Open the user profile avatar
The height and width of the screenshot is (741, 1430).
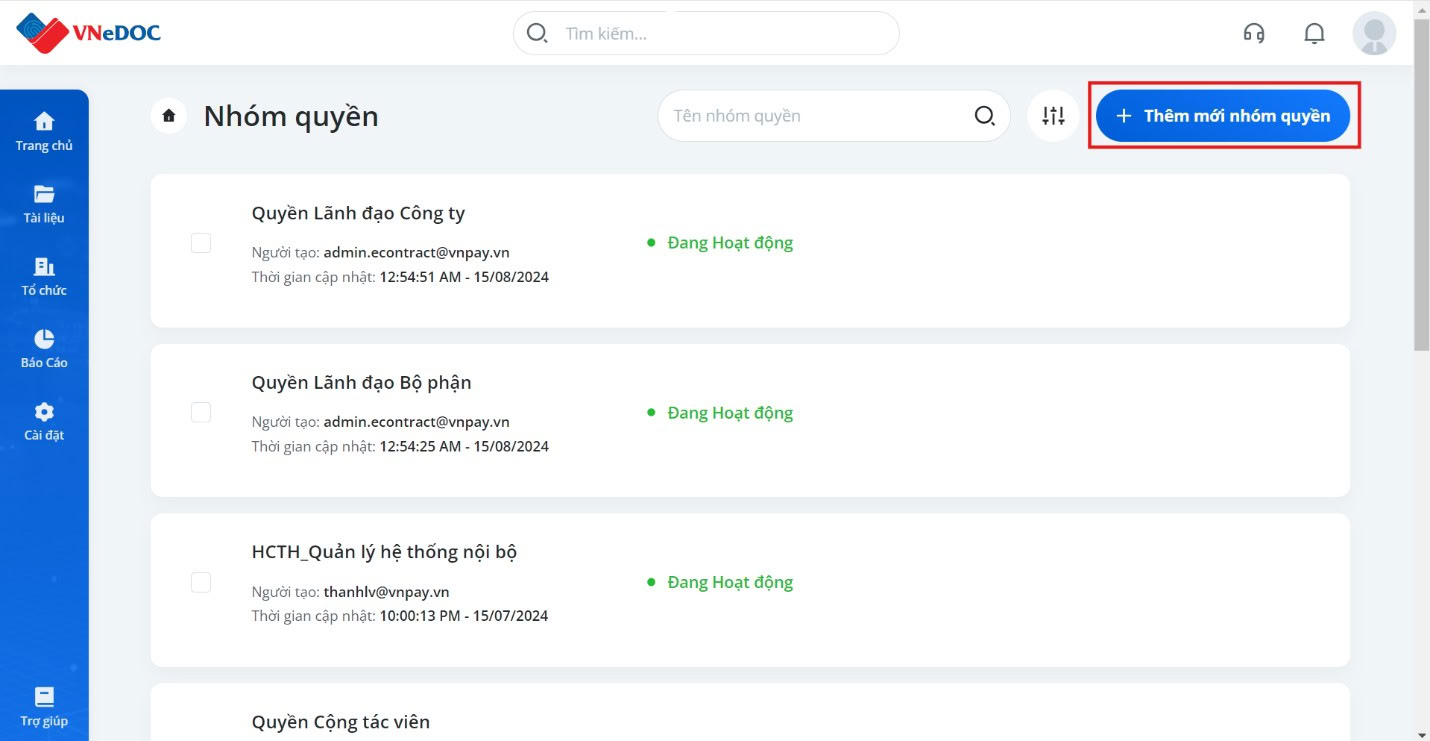coord(1374,33)
